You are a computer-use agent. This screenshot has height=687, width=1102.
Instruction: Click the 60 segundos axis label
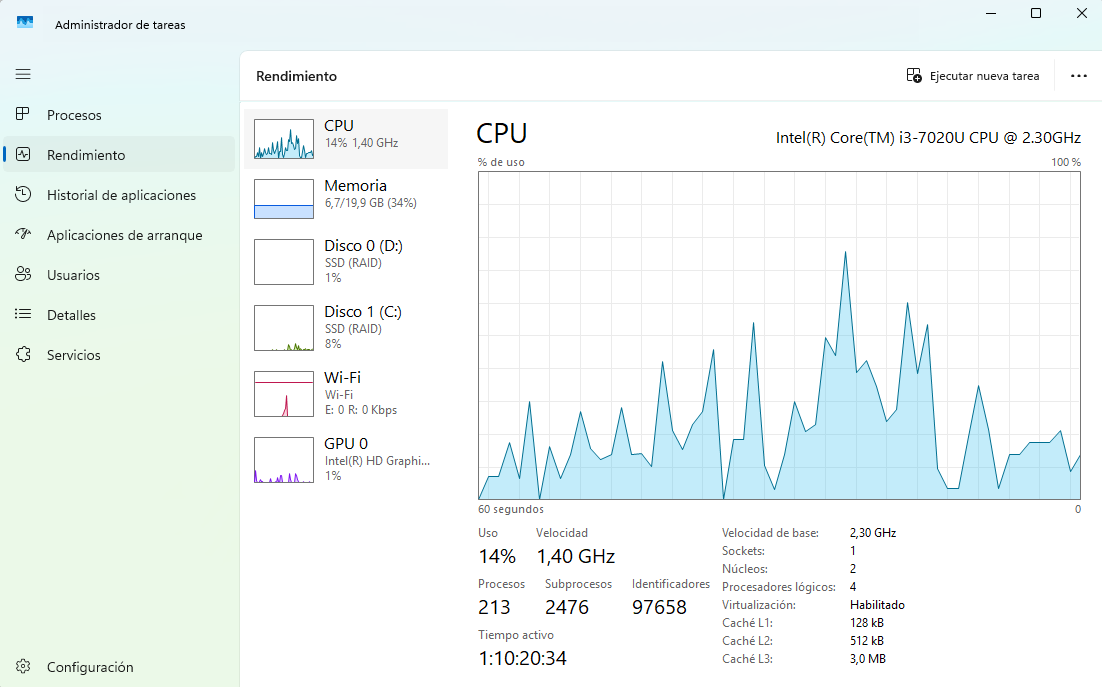tap(511, 509)
